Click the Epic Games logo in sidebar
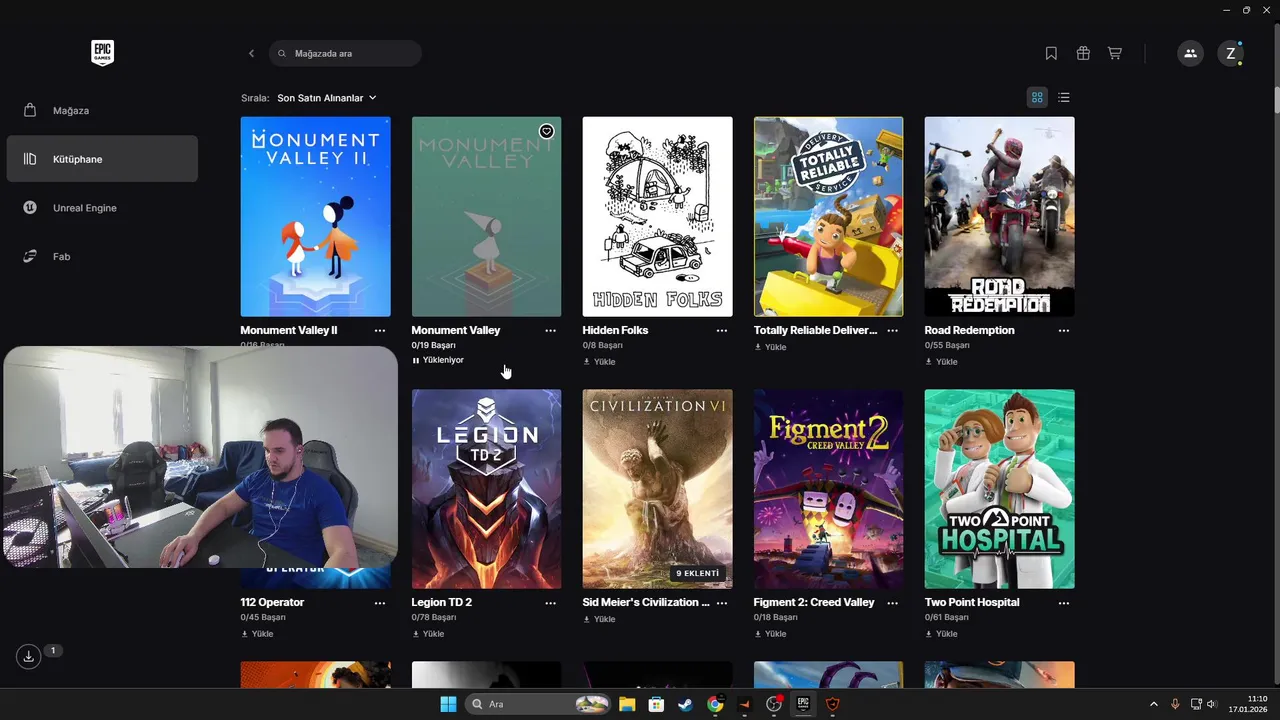The width and height of the screenshot is (1280, 720). click(102, 53)
